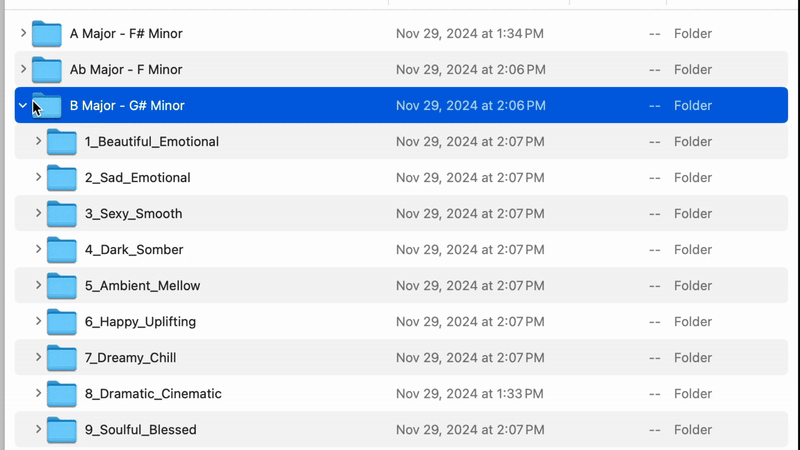Expand the Ab Major - F Minor folder
This screenshot has width=800, height=450.
pyautogui.click(x=23, y=69)
